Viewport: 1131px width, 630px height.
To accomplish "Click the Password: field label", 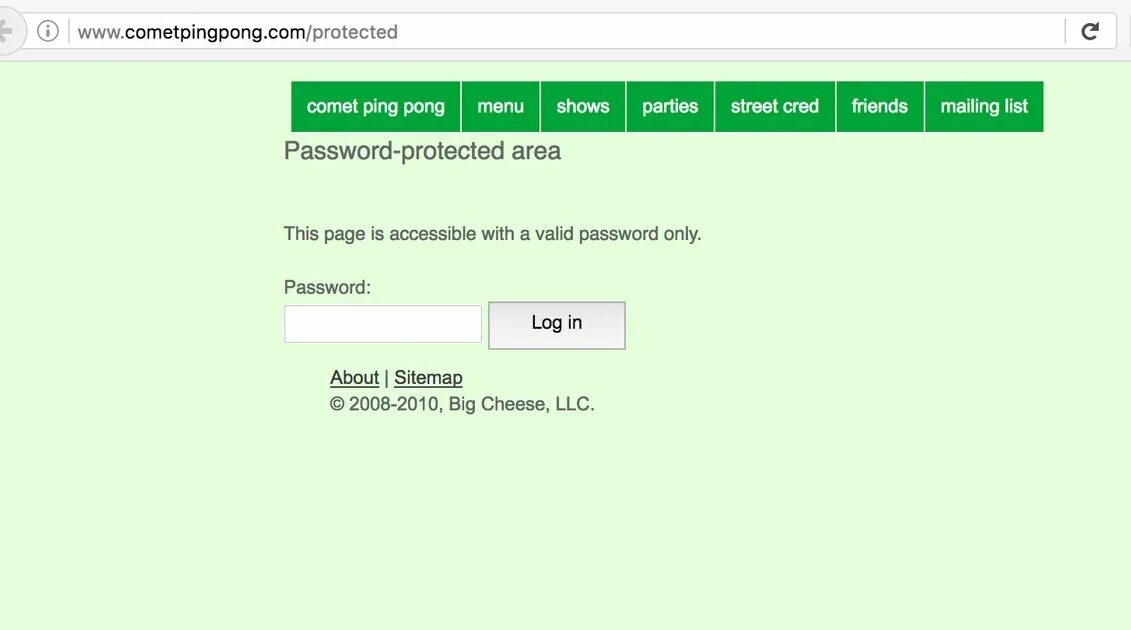I will (327, 287).
